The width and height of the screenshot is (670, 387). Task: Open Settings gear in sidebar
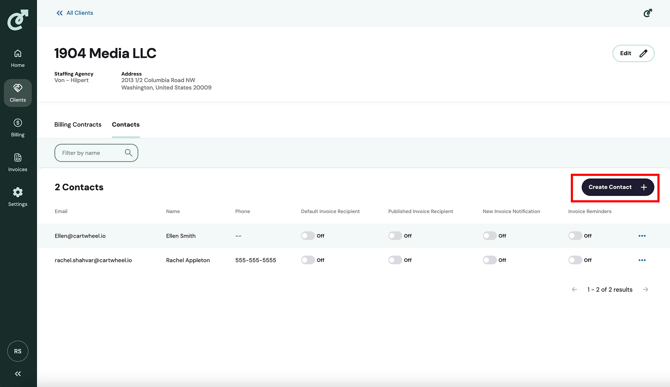pos(18,197)
